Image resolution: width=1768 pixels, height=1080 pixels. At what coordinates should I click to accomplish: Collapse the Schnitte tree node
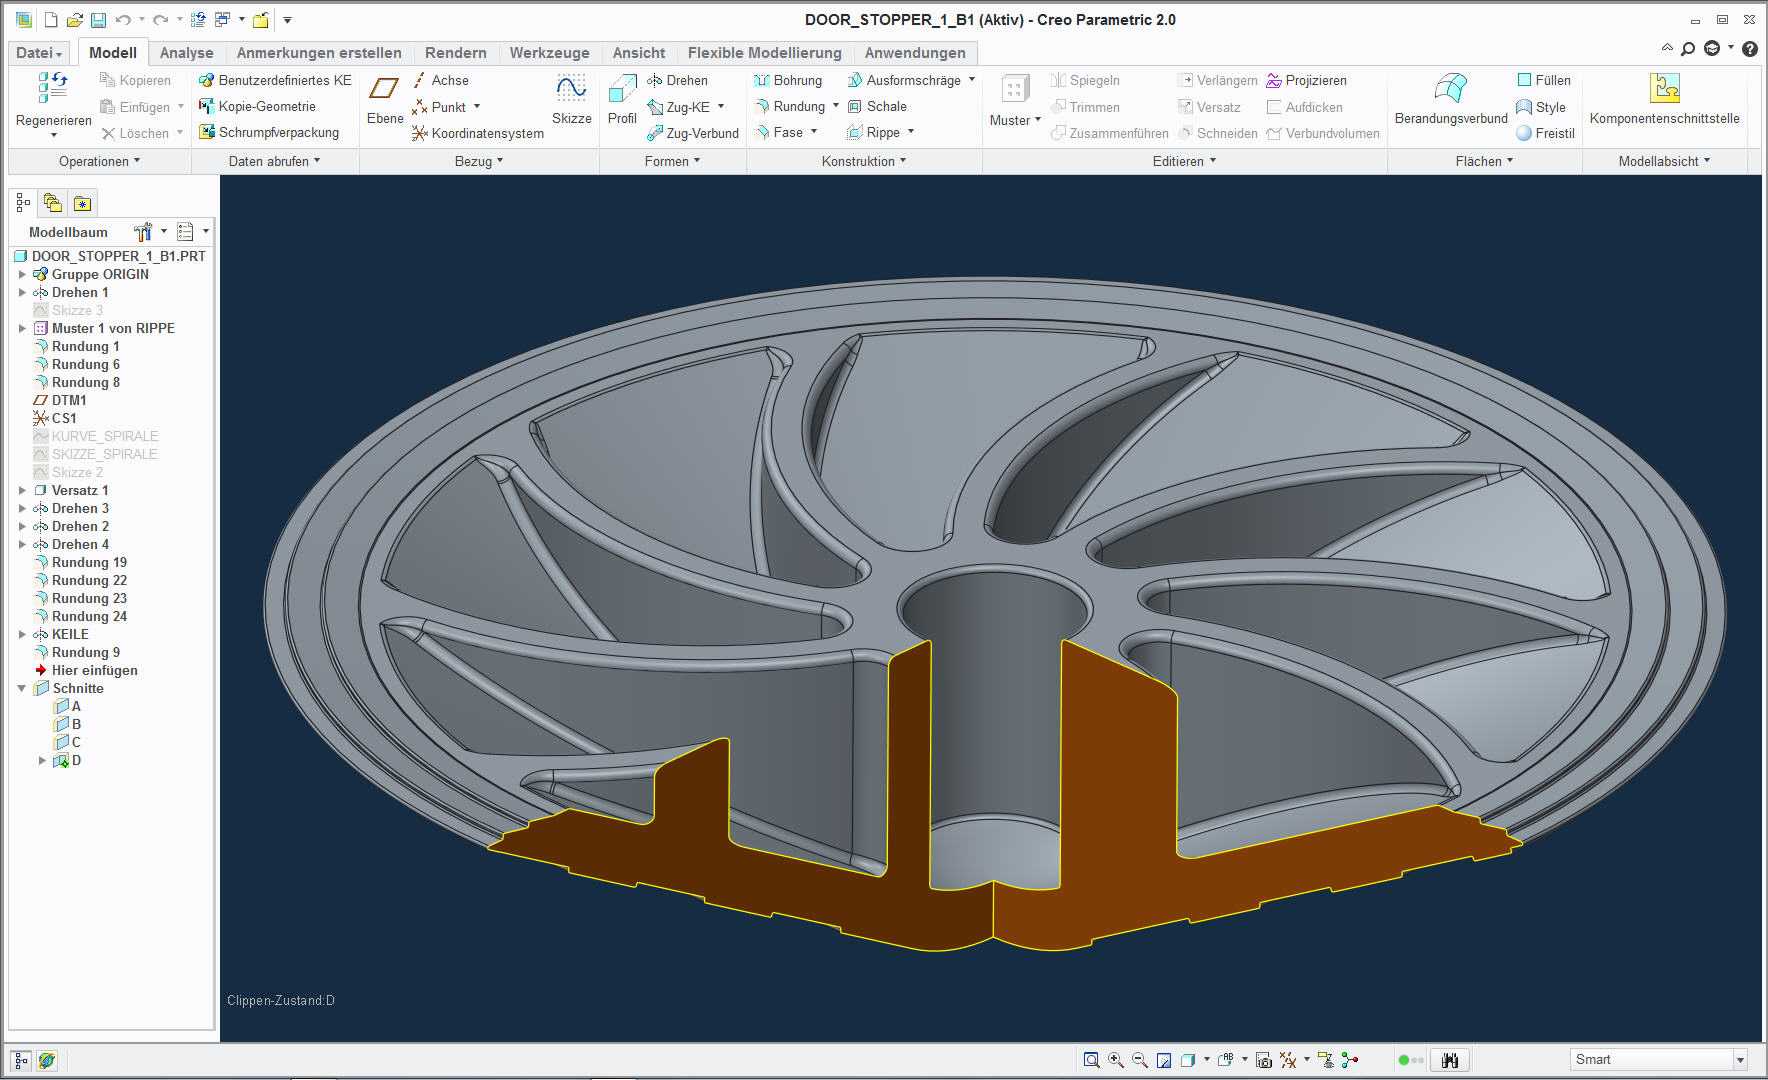(x=22, y=688)
